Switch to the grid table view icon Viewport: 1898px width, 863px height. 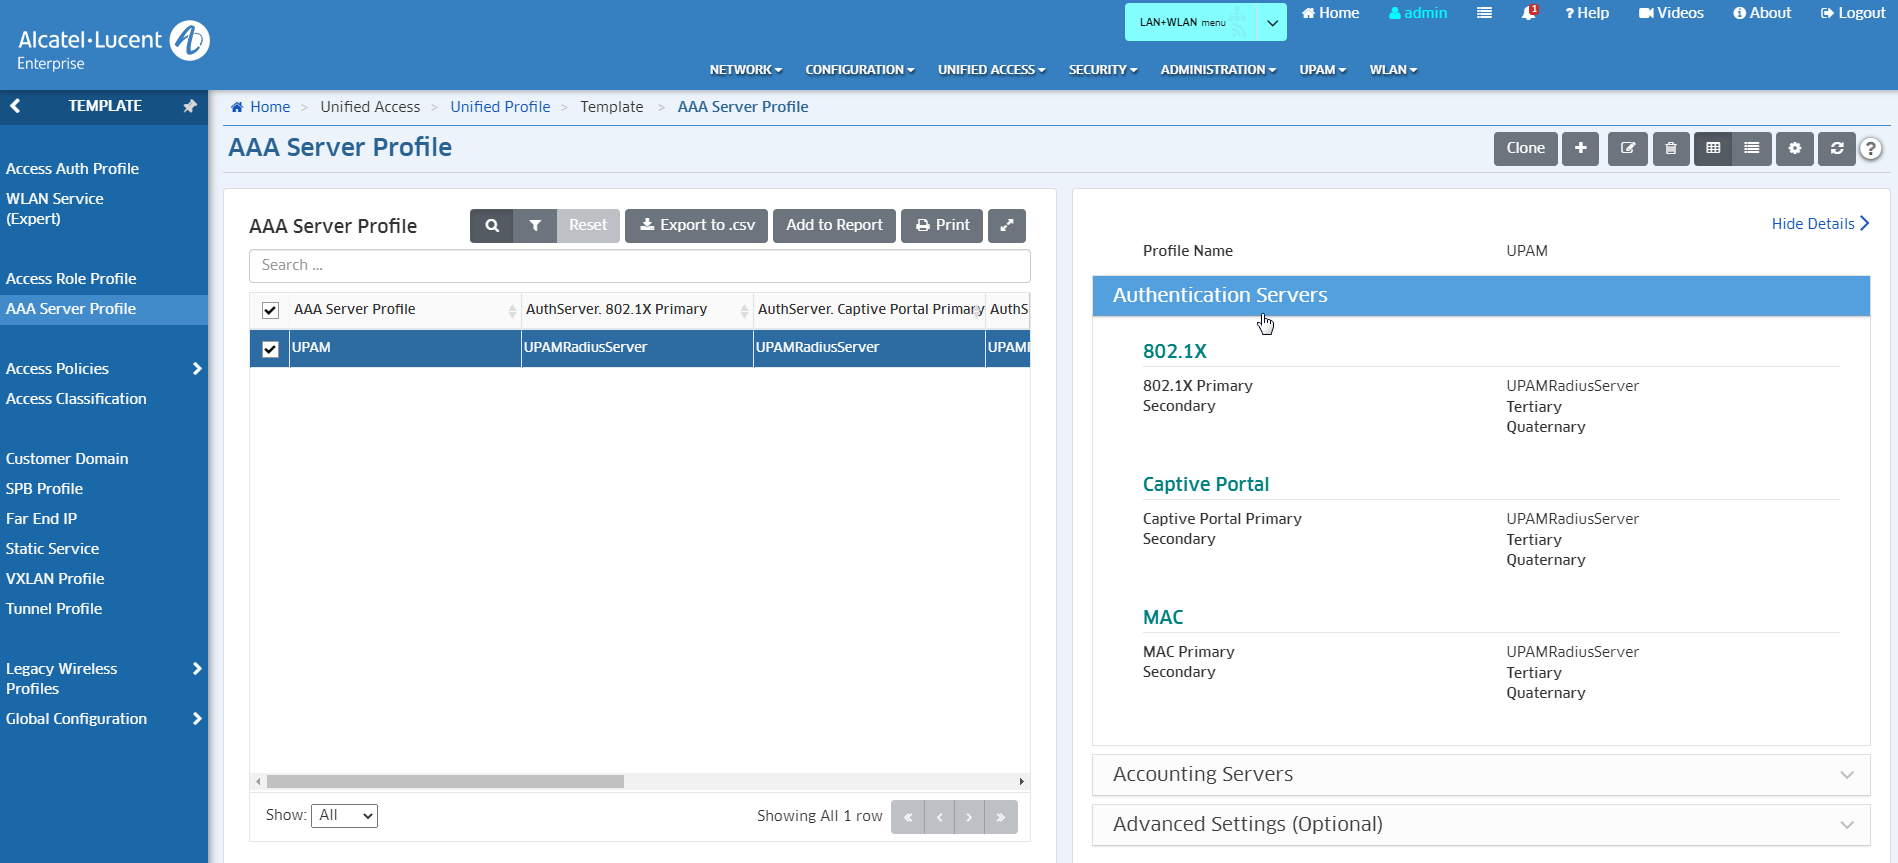pyautogui.click(x=1713, y=148)
